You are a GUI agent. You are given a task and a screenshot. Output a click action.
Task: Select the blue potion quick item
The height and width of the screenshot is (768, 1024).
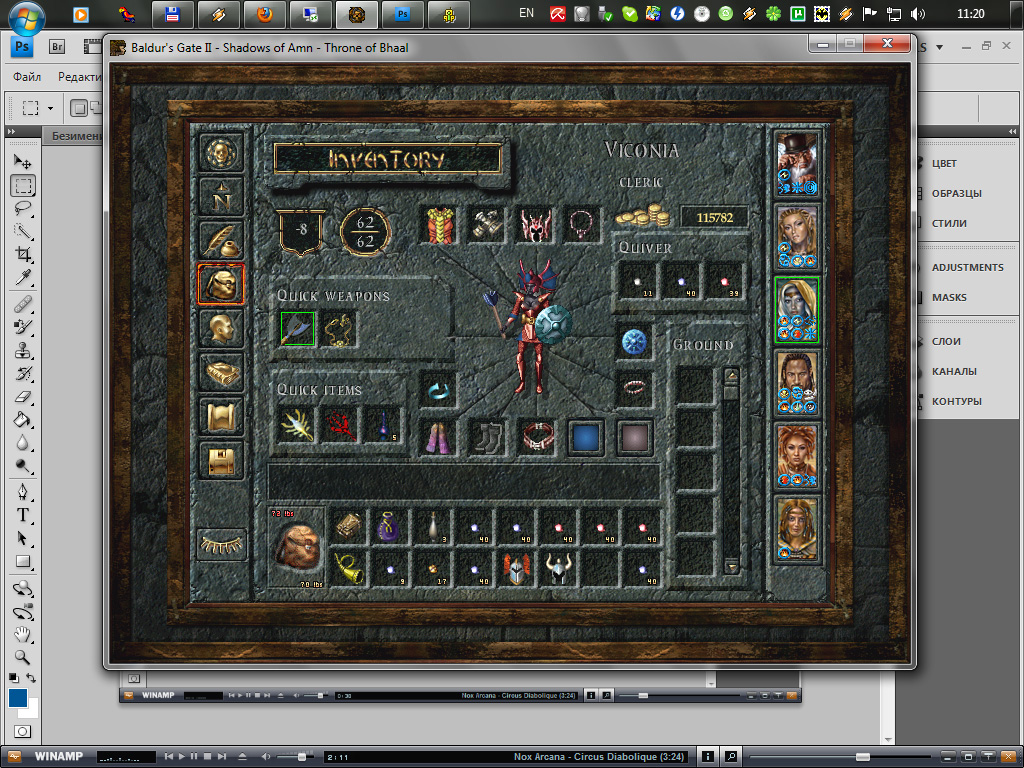(384, 425)
